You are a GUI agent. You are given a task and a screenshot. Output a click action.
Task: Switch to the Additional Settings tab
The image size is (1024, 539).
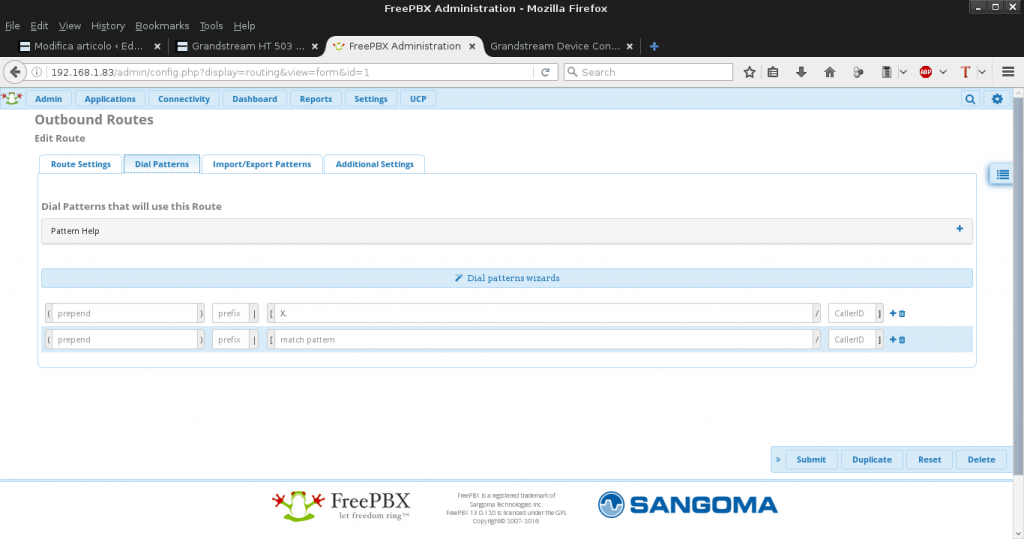point(375,164)
